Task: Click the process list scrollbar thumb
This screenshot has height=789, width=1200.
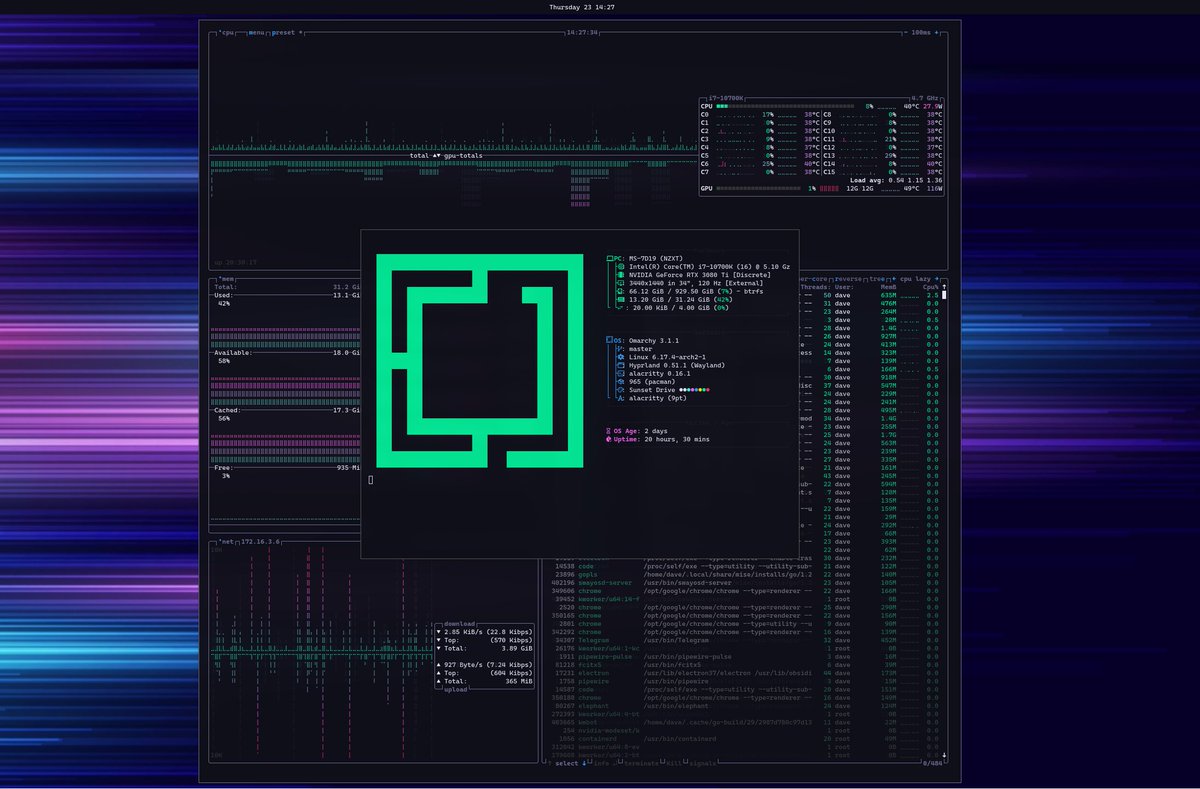Action: [x=943, y=296]
